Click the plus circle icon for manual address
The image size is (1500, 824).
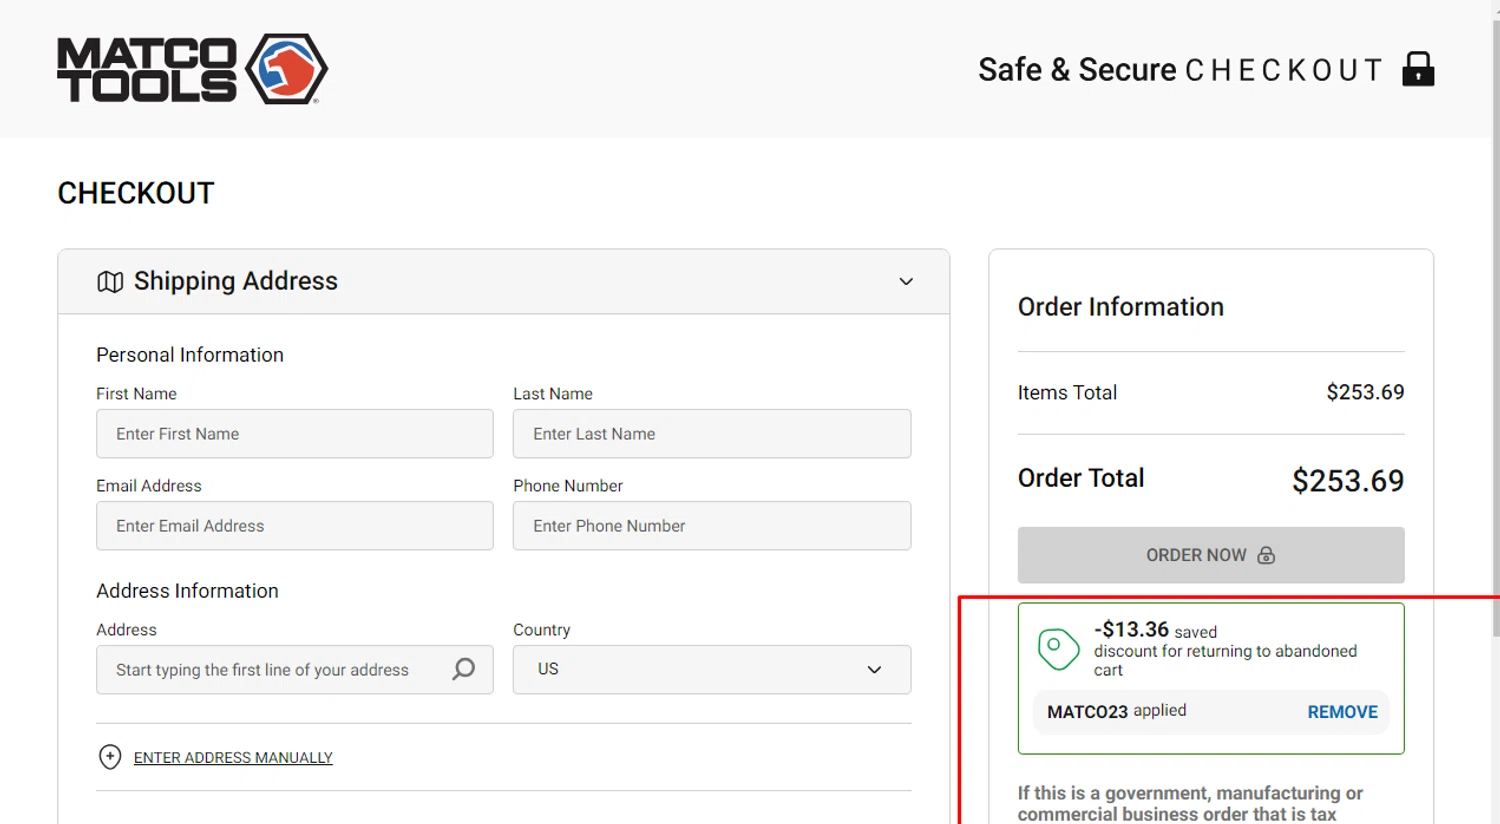(110, 757)
